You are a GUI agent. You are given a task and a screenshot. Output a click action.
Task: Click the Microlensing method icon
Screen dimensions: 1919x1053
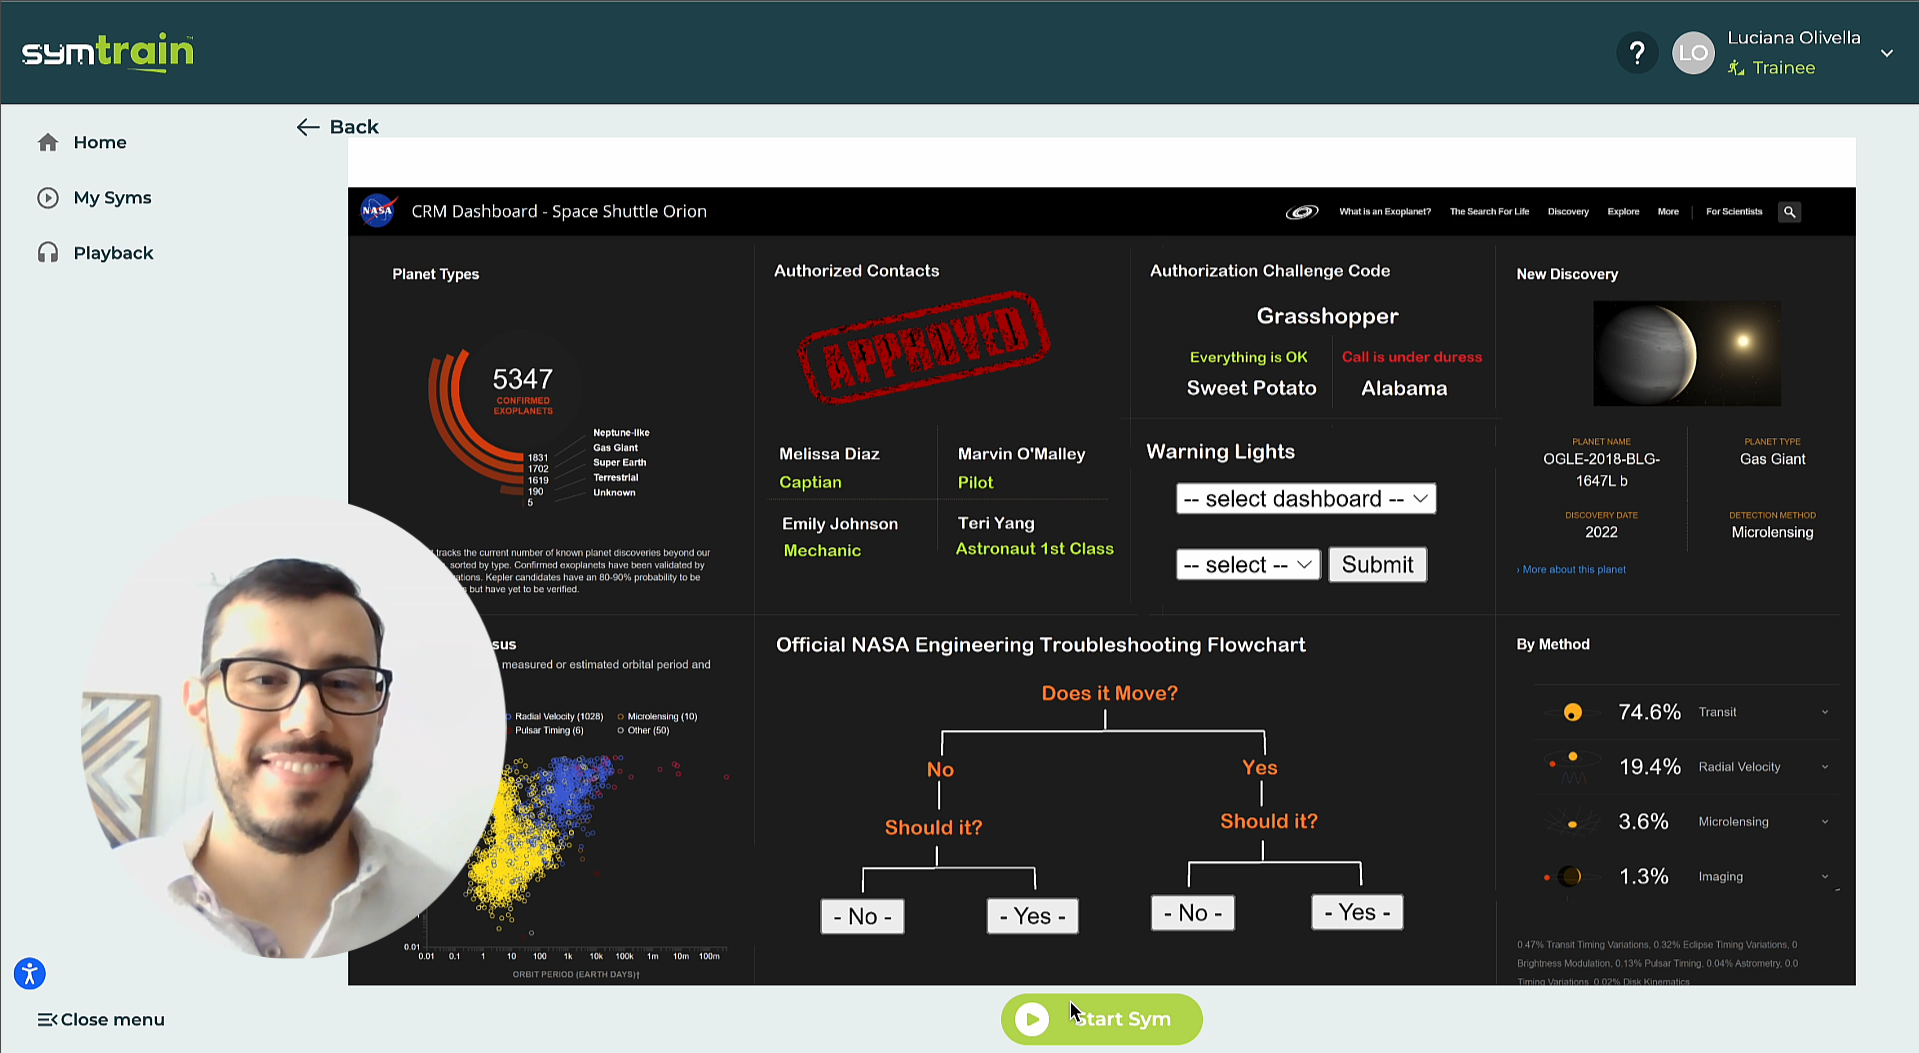(x=1572, y=822)
